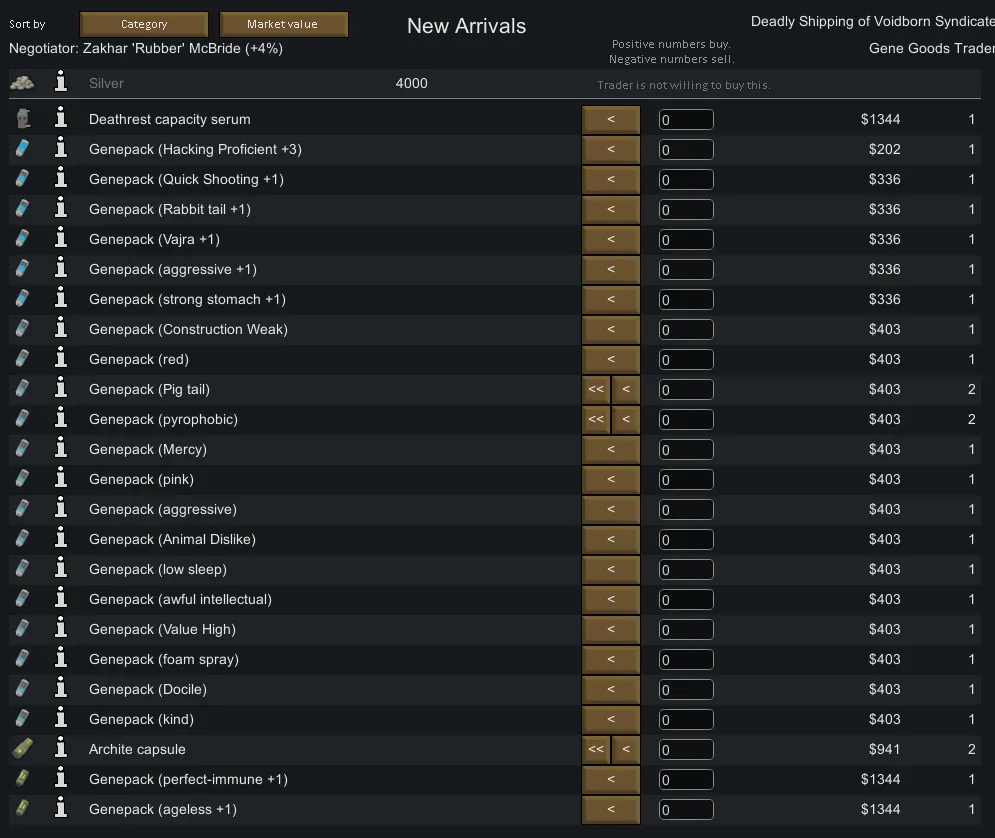
Task: Click quantity field for Genepack (Mercy)
Action: (686, 450)
